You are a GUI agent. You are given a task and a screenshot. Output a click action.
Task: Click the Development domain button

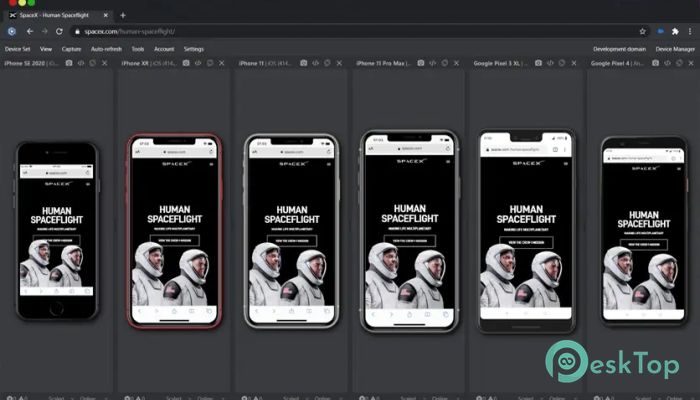pyautogui.click(x=619, y=49)
